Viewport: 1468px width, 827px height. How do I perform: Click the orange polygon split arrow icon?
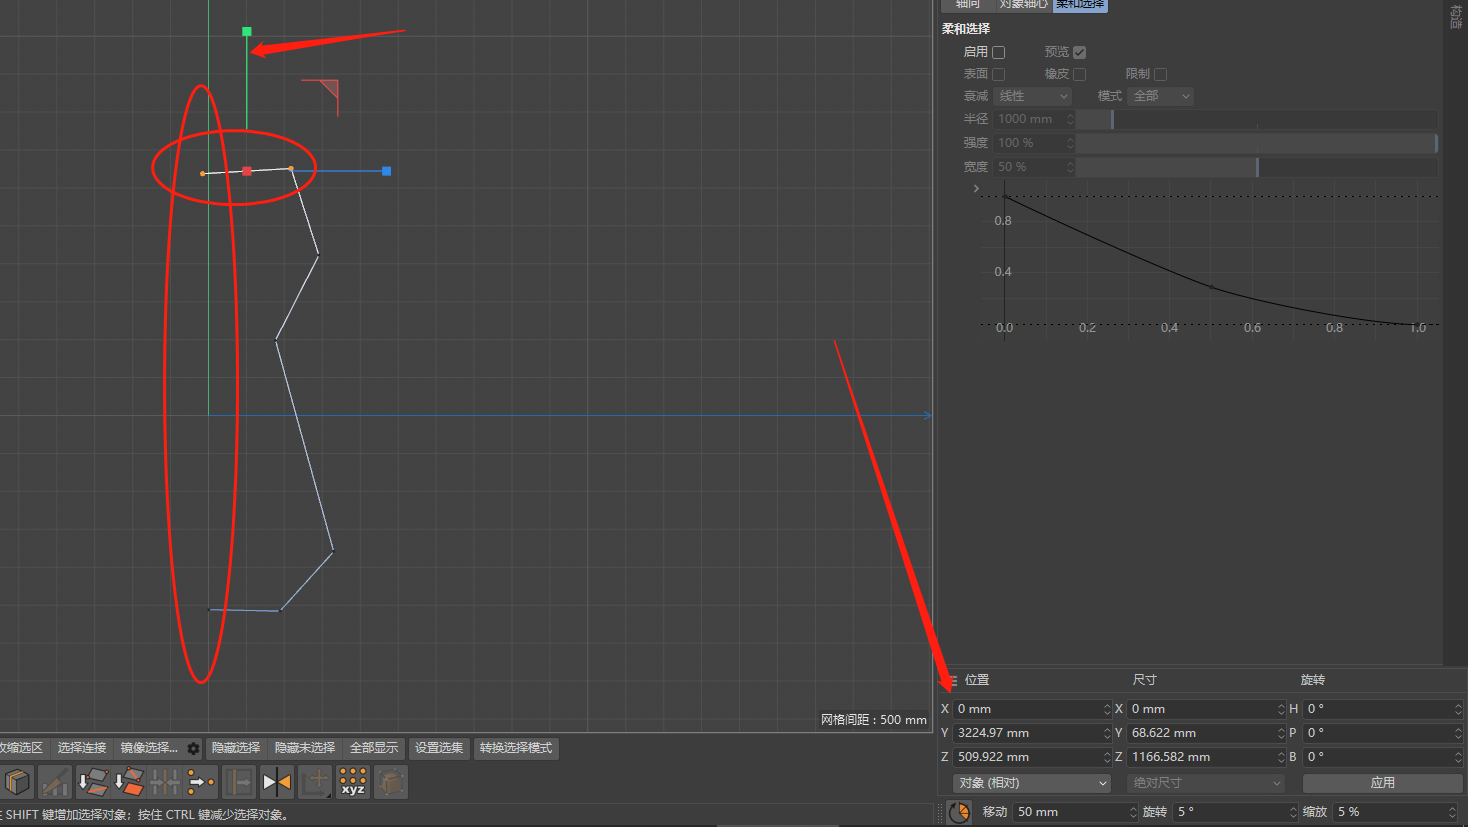coord(129,782)
